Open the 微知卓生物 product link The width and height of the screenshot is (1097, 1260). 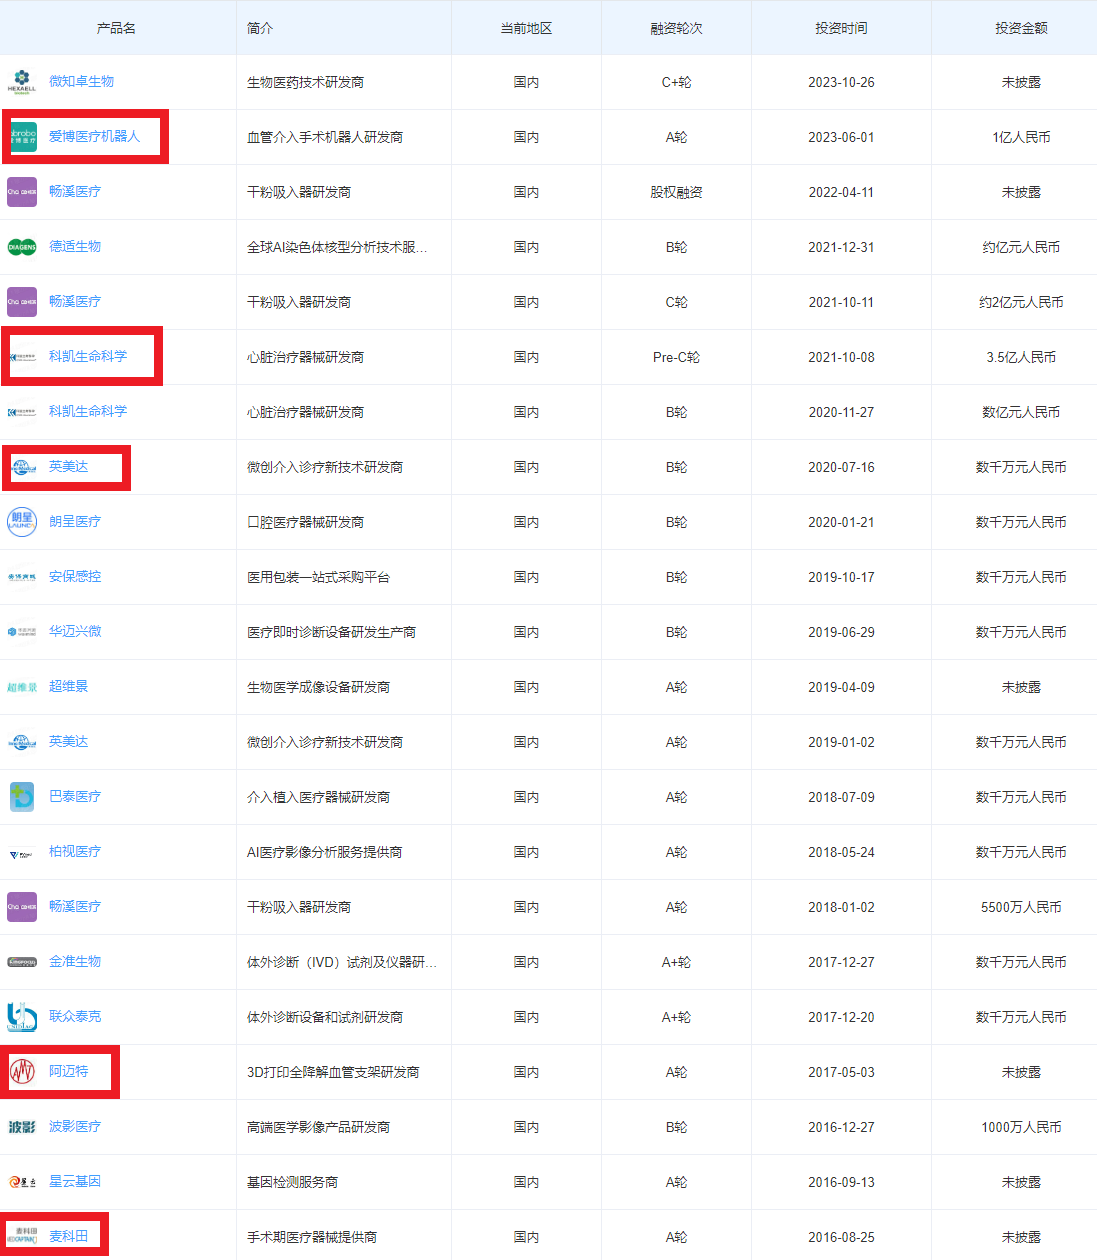81,82
